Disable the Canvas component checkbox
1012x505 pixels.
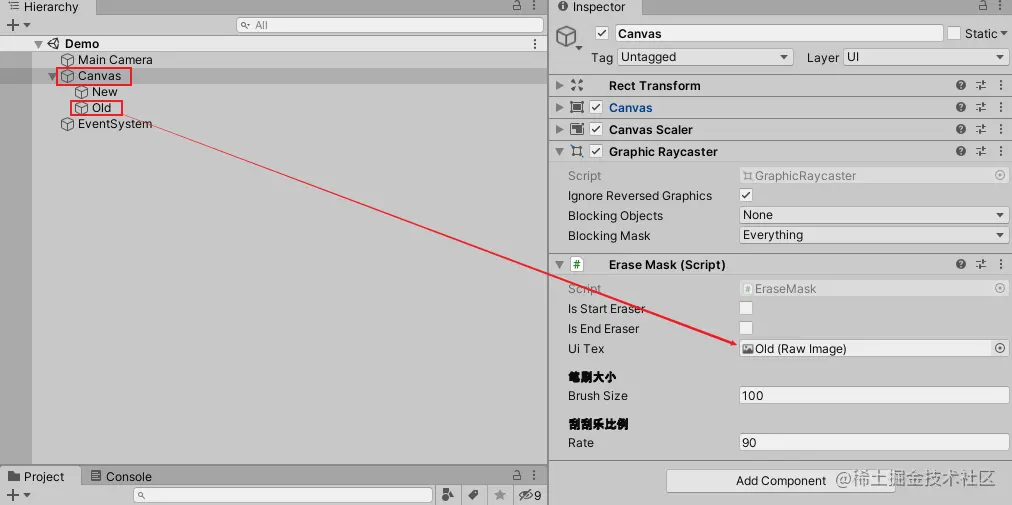click(x=596, y=107)
